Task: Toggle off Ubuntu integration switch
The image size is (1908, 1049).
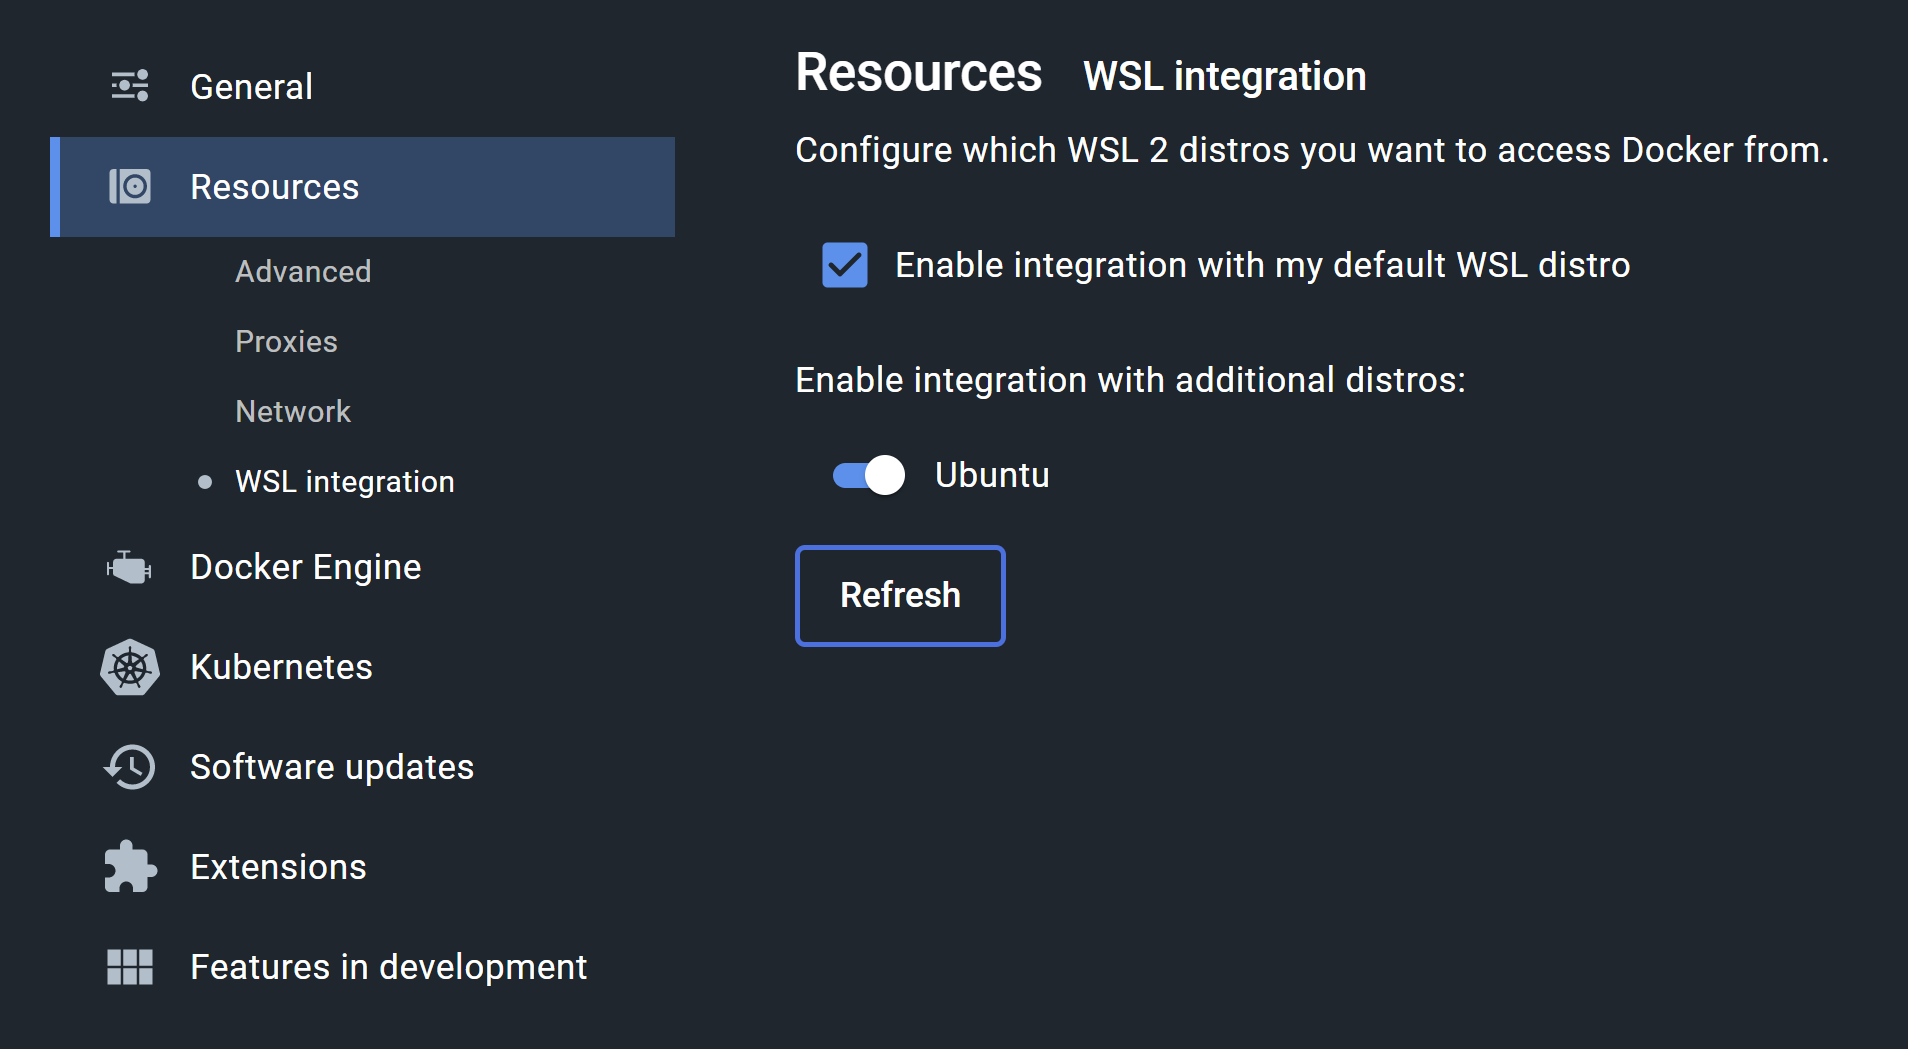Action: click(x=869, y=475)
